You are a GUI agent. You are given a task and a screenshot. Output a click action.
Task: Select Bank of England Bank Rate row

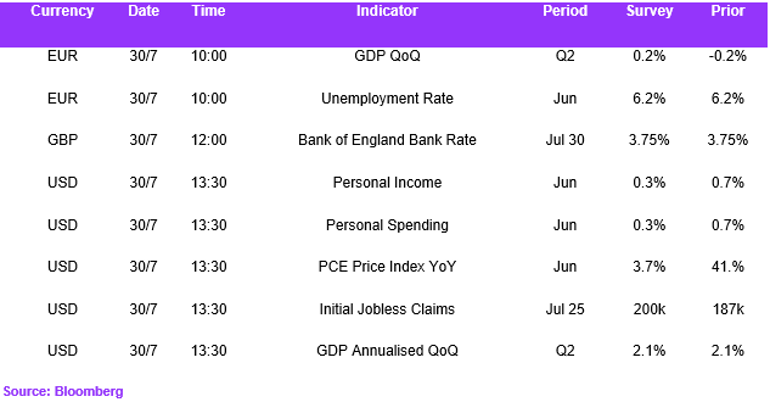[x=385, y=140]
